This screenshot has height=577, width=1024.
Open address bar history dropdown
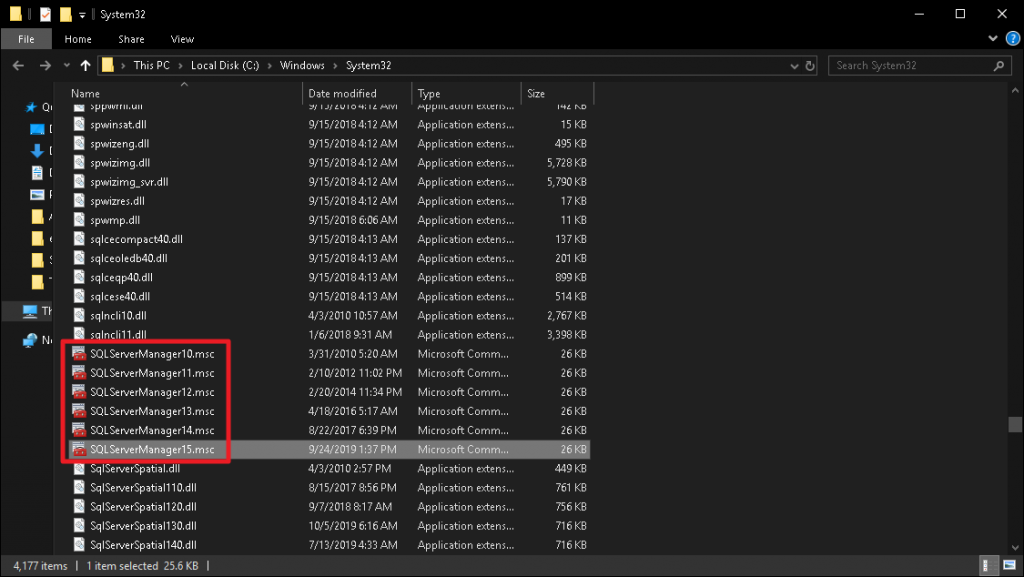pyautogui.click(x=794, y=65)
